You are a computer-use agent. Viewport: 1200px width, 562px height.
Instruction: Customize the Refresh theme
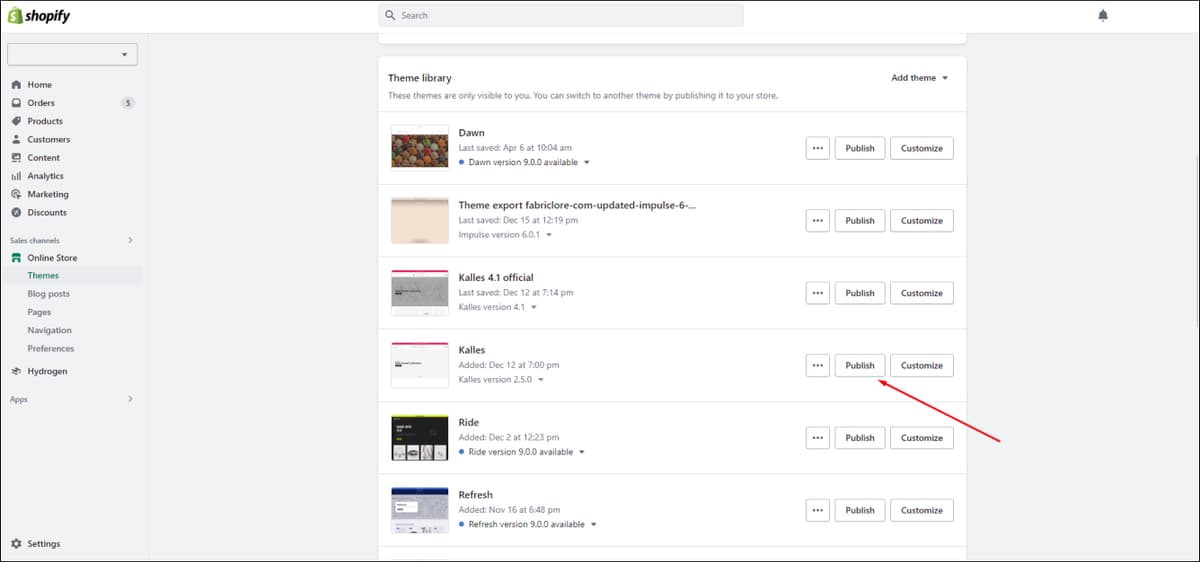921,510
